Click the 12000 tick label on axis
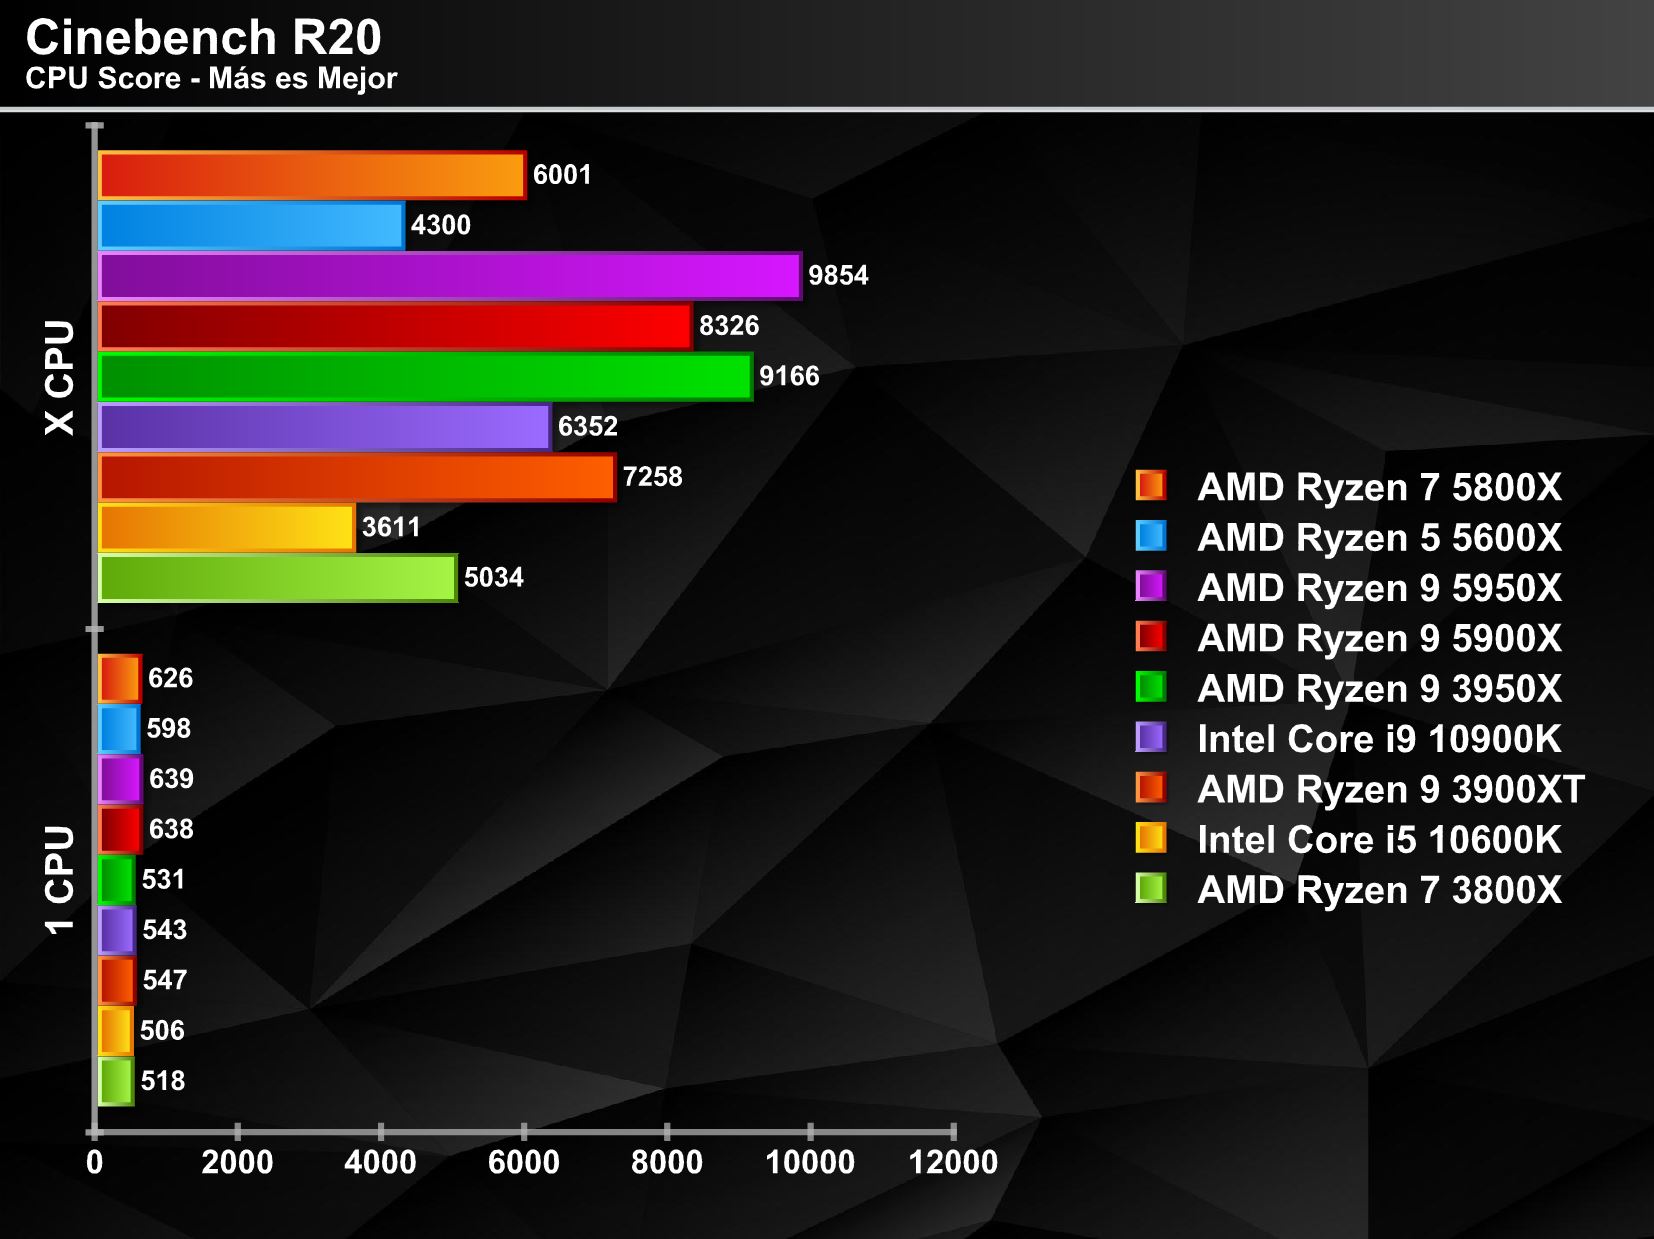The width and height of the screenshot is (1654, 1239). (953, 1162)
